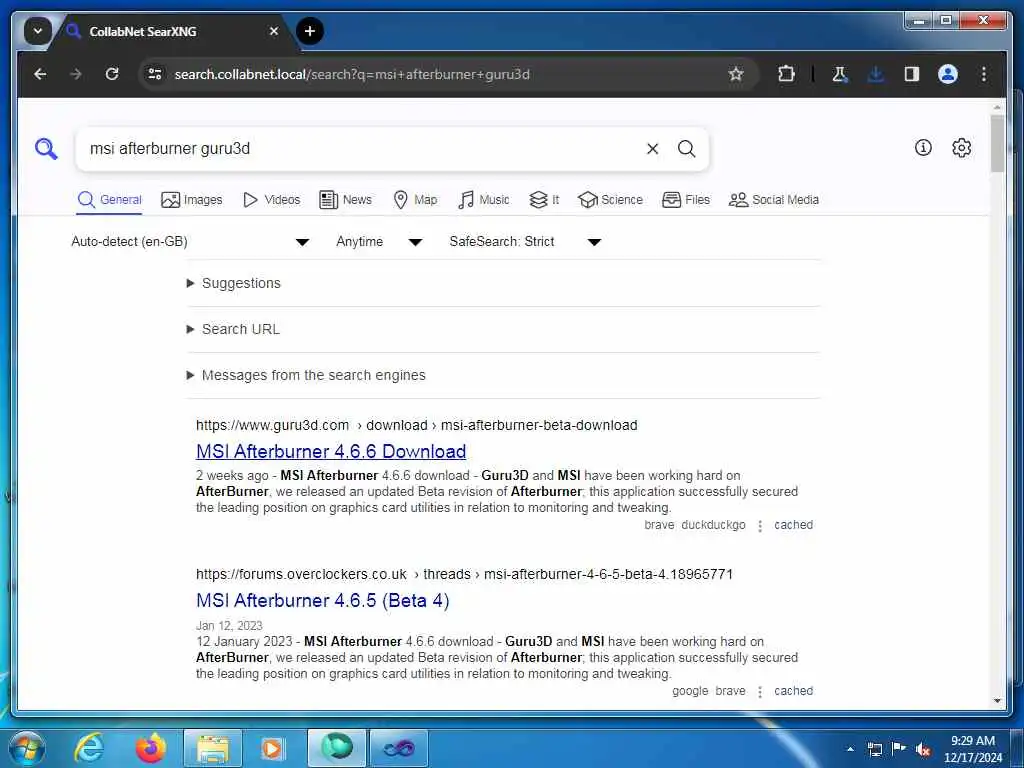The width and height of the screenshot is (1024, 768).
Task: Submit search with the magnifying glass button
Action: (x=686, y=149)
